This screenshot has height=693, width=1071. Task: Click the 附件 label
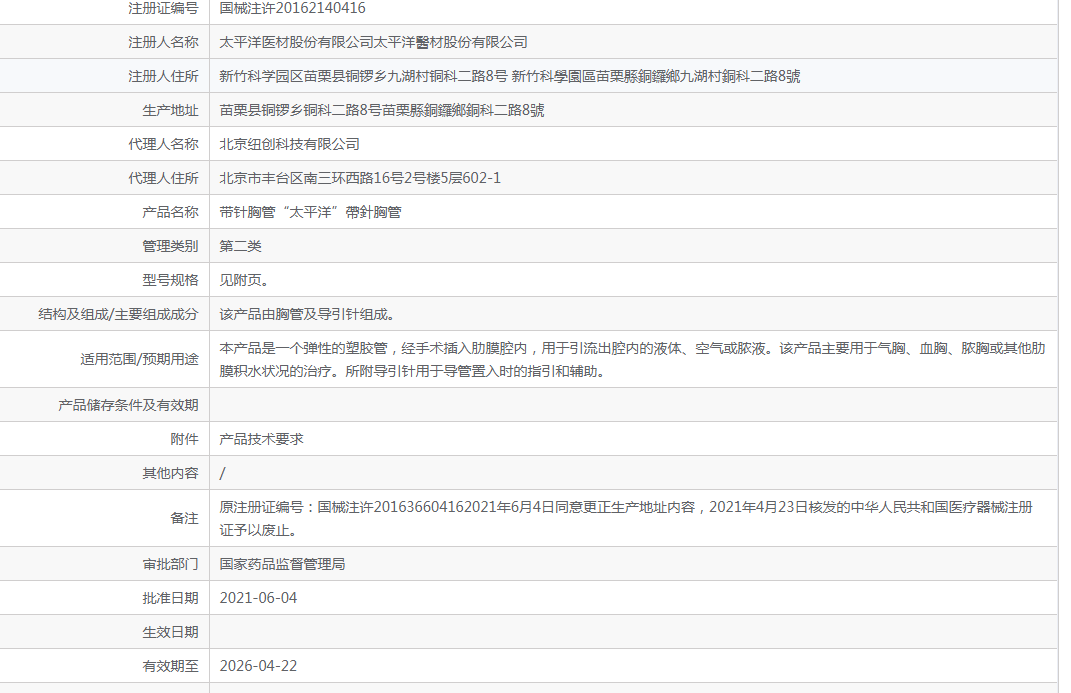pyautogui.click(x=184, y=439)
